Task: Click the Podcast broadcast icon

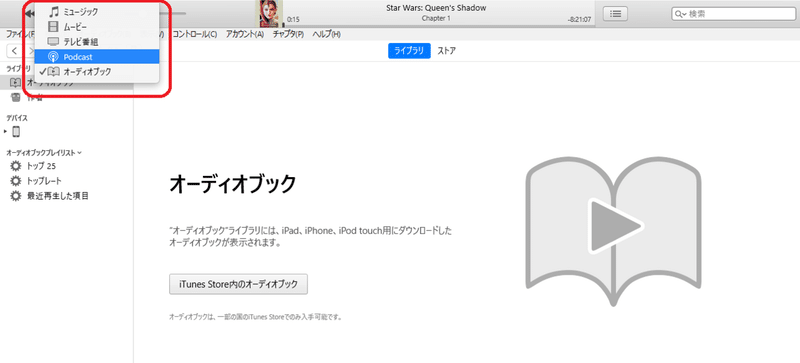Action: [x=53, y=57]
